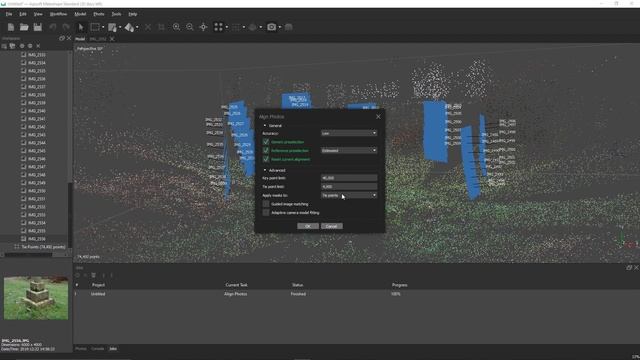The image size is (640, 360).
Task: Click Cancel in Align Photos dialog
Action: 331,226
